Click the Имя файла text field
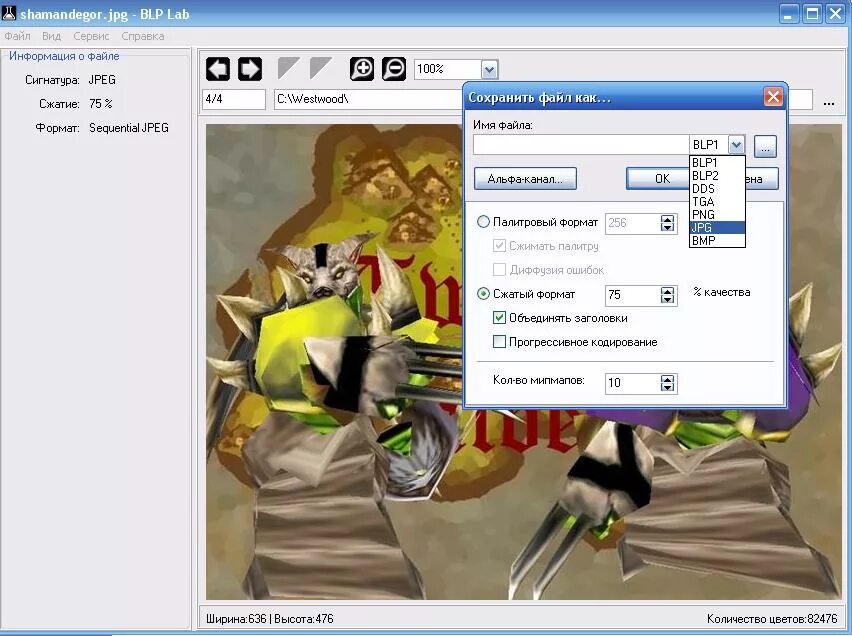This screenshot has height=636, width=852. point(581,145)
